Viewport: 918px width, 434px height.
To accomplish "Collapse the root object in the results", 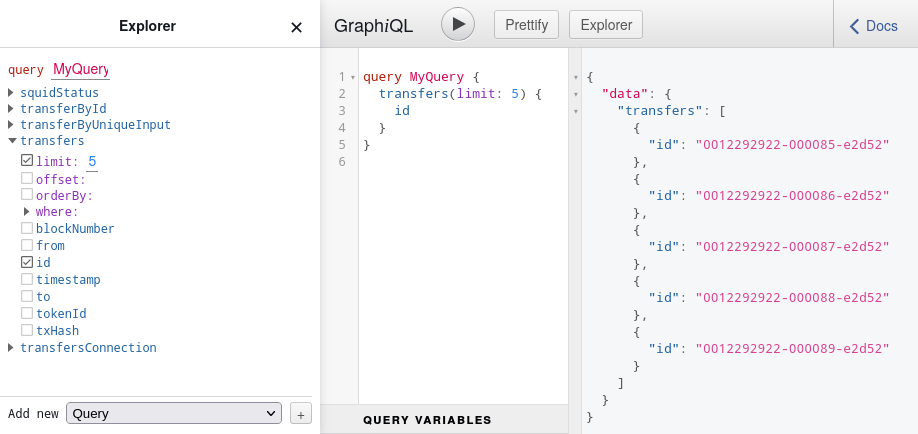I will point(576,77).
